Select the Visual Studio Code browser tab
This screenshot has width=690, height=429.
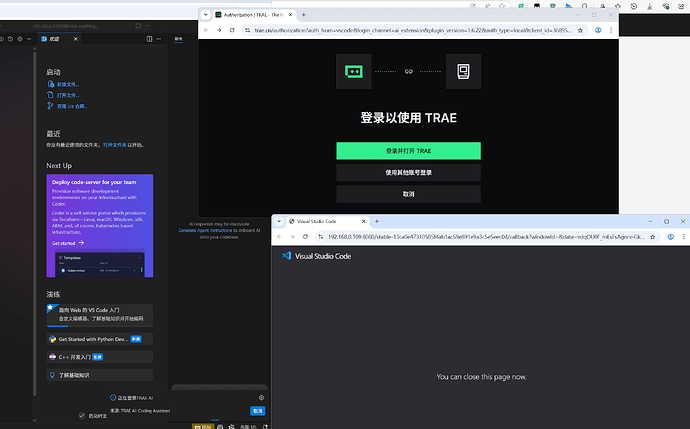tap(328, 221)
